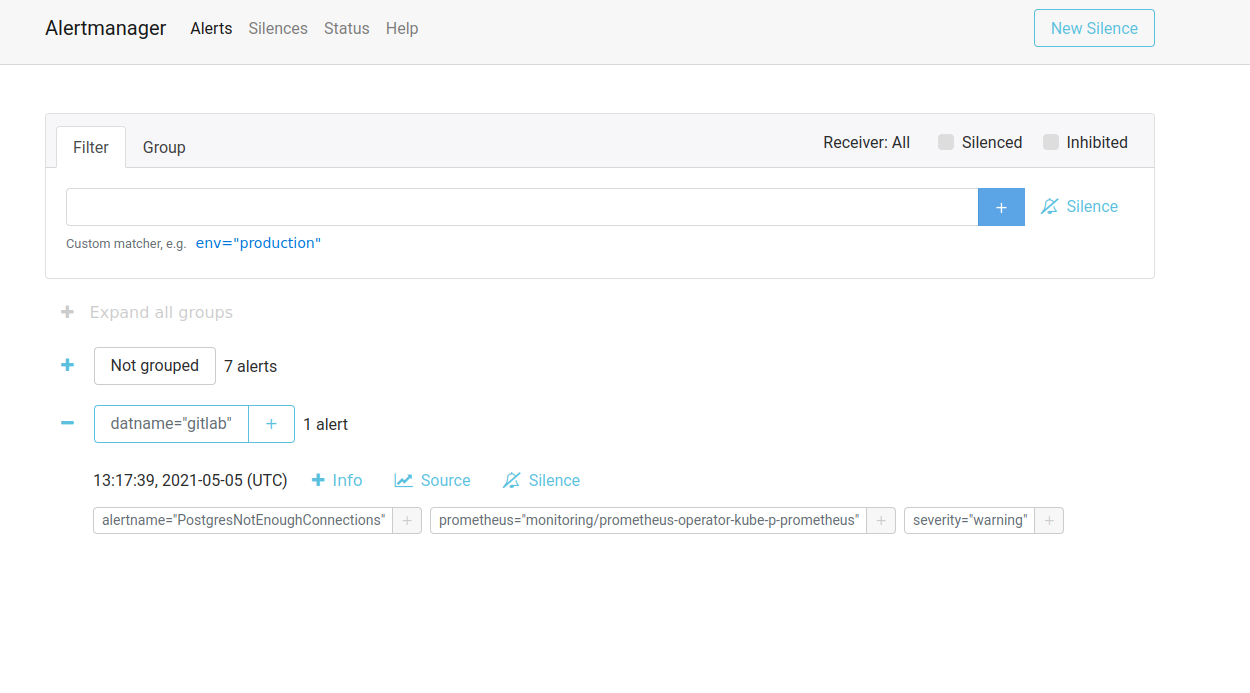
Task: Open the Status page in navbar
Action: click(346, 28)
